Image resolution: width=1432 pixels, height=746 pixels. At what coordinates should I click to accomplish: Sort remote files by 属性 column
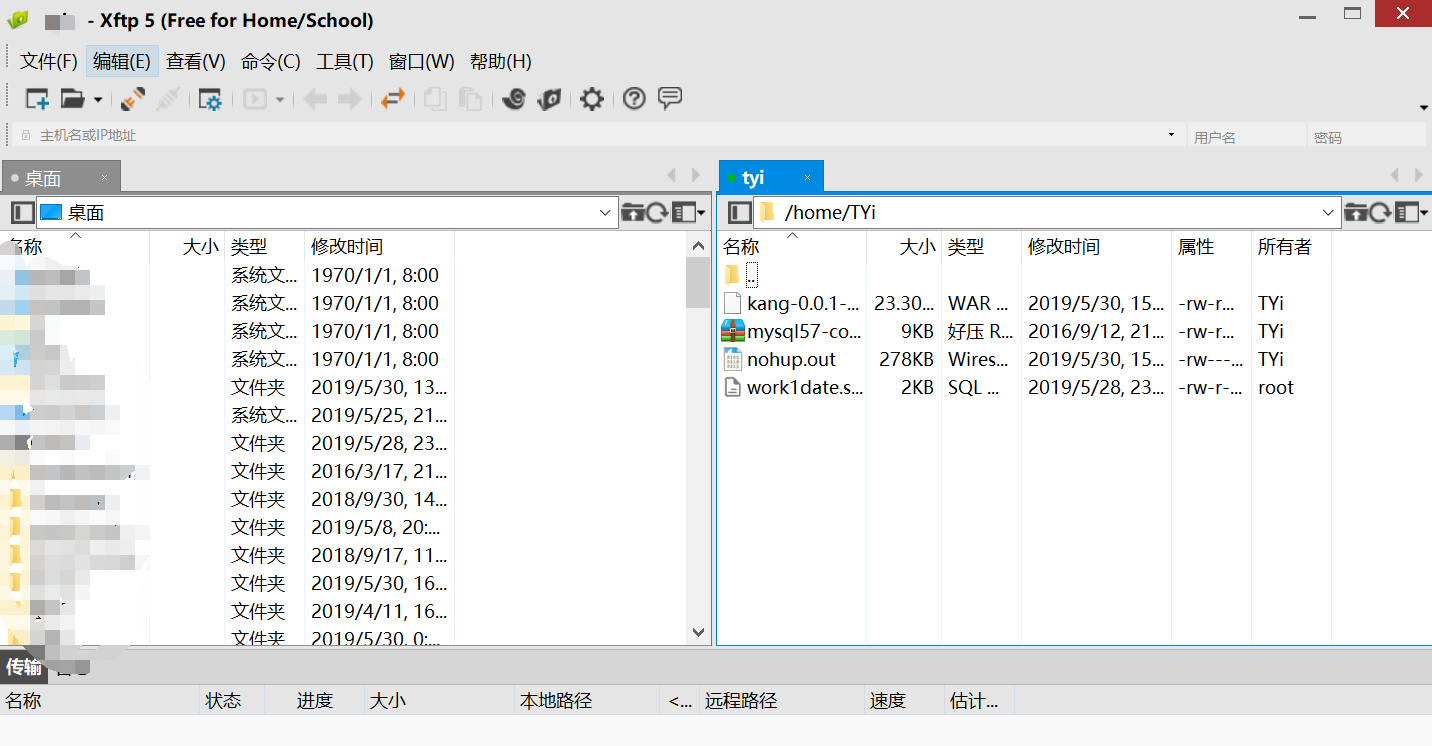tap(1211, 246)
